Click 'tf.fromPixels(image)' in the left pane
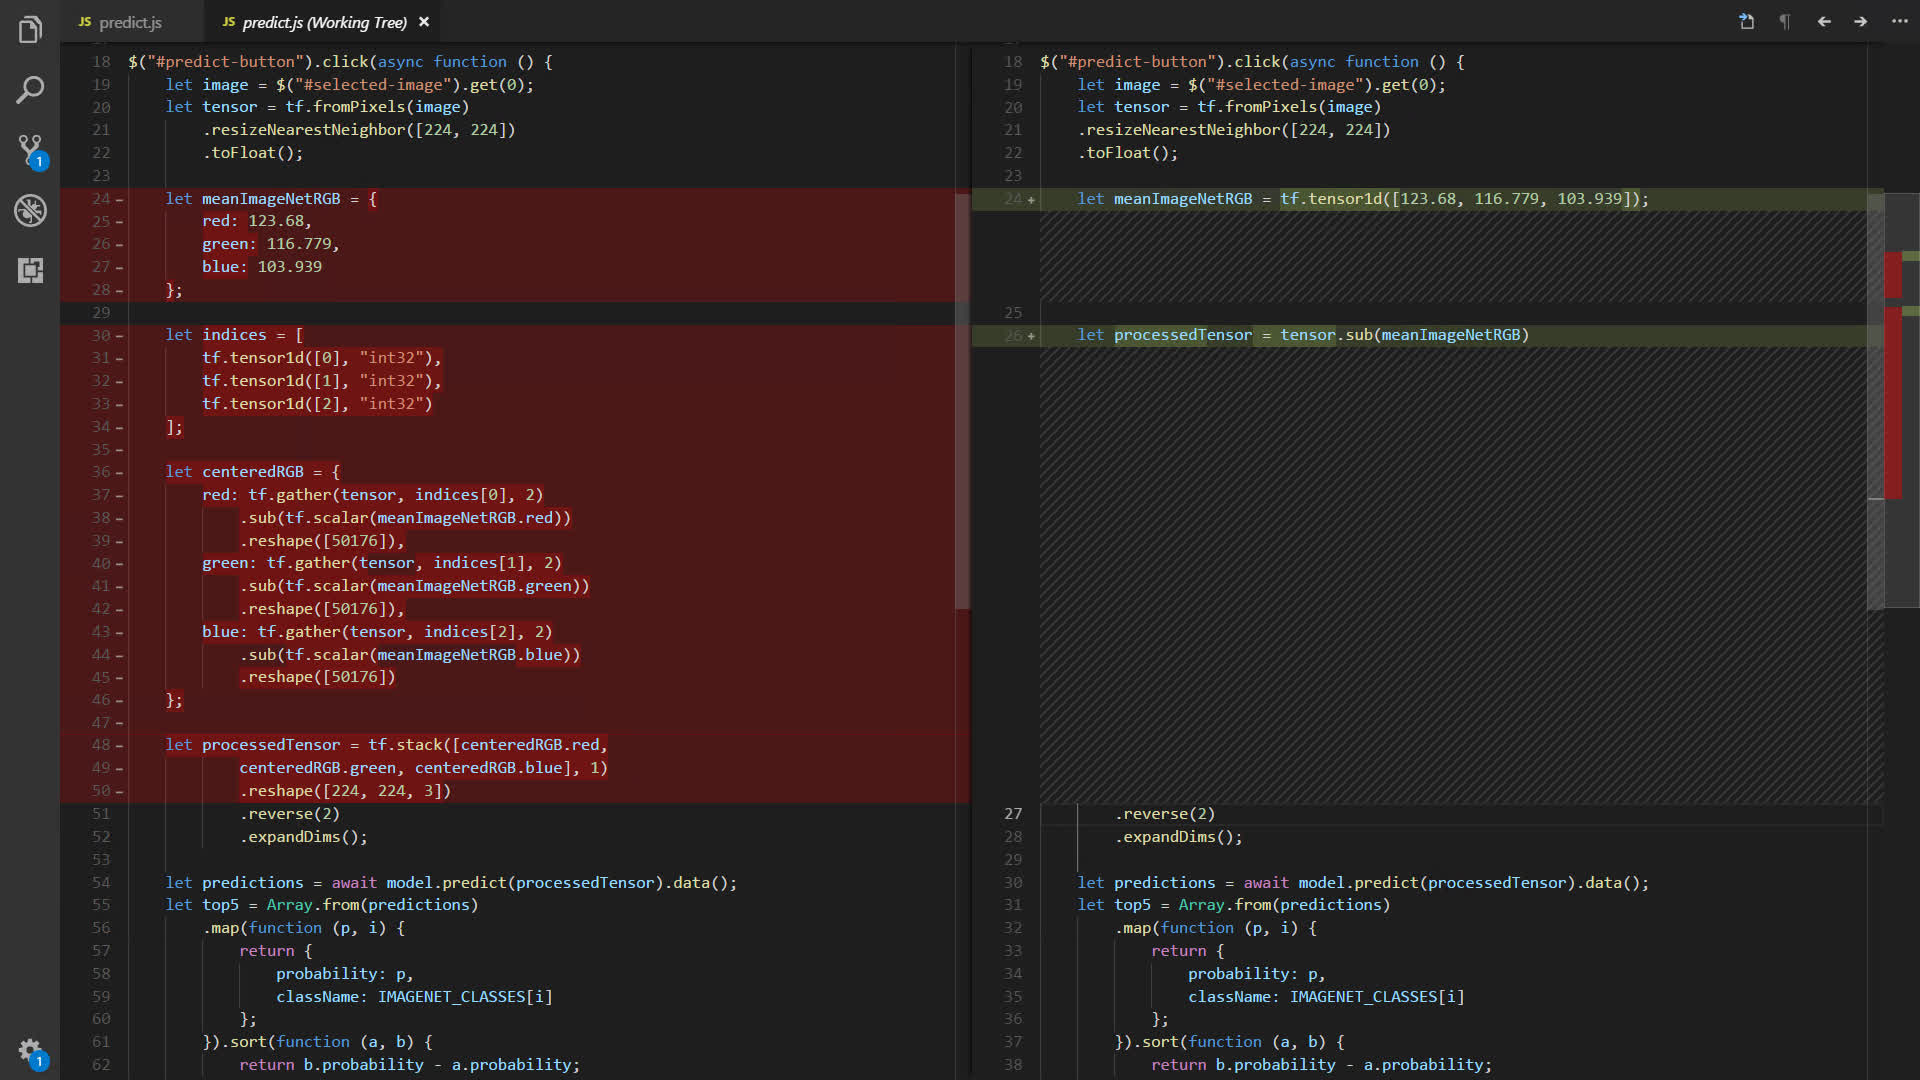Viewport: 1920px width, 1080px height. (x=377, y=107)
